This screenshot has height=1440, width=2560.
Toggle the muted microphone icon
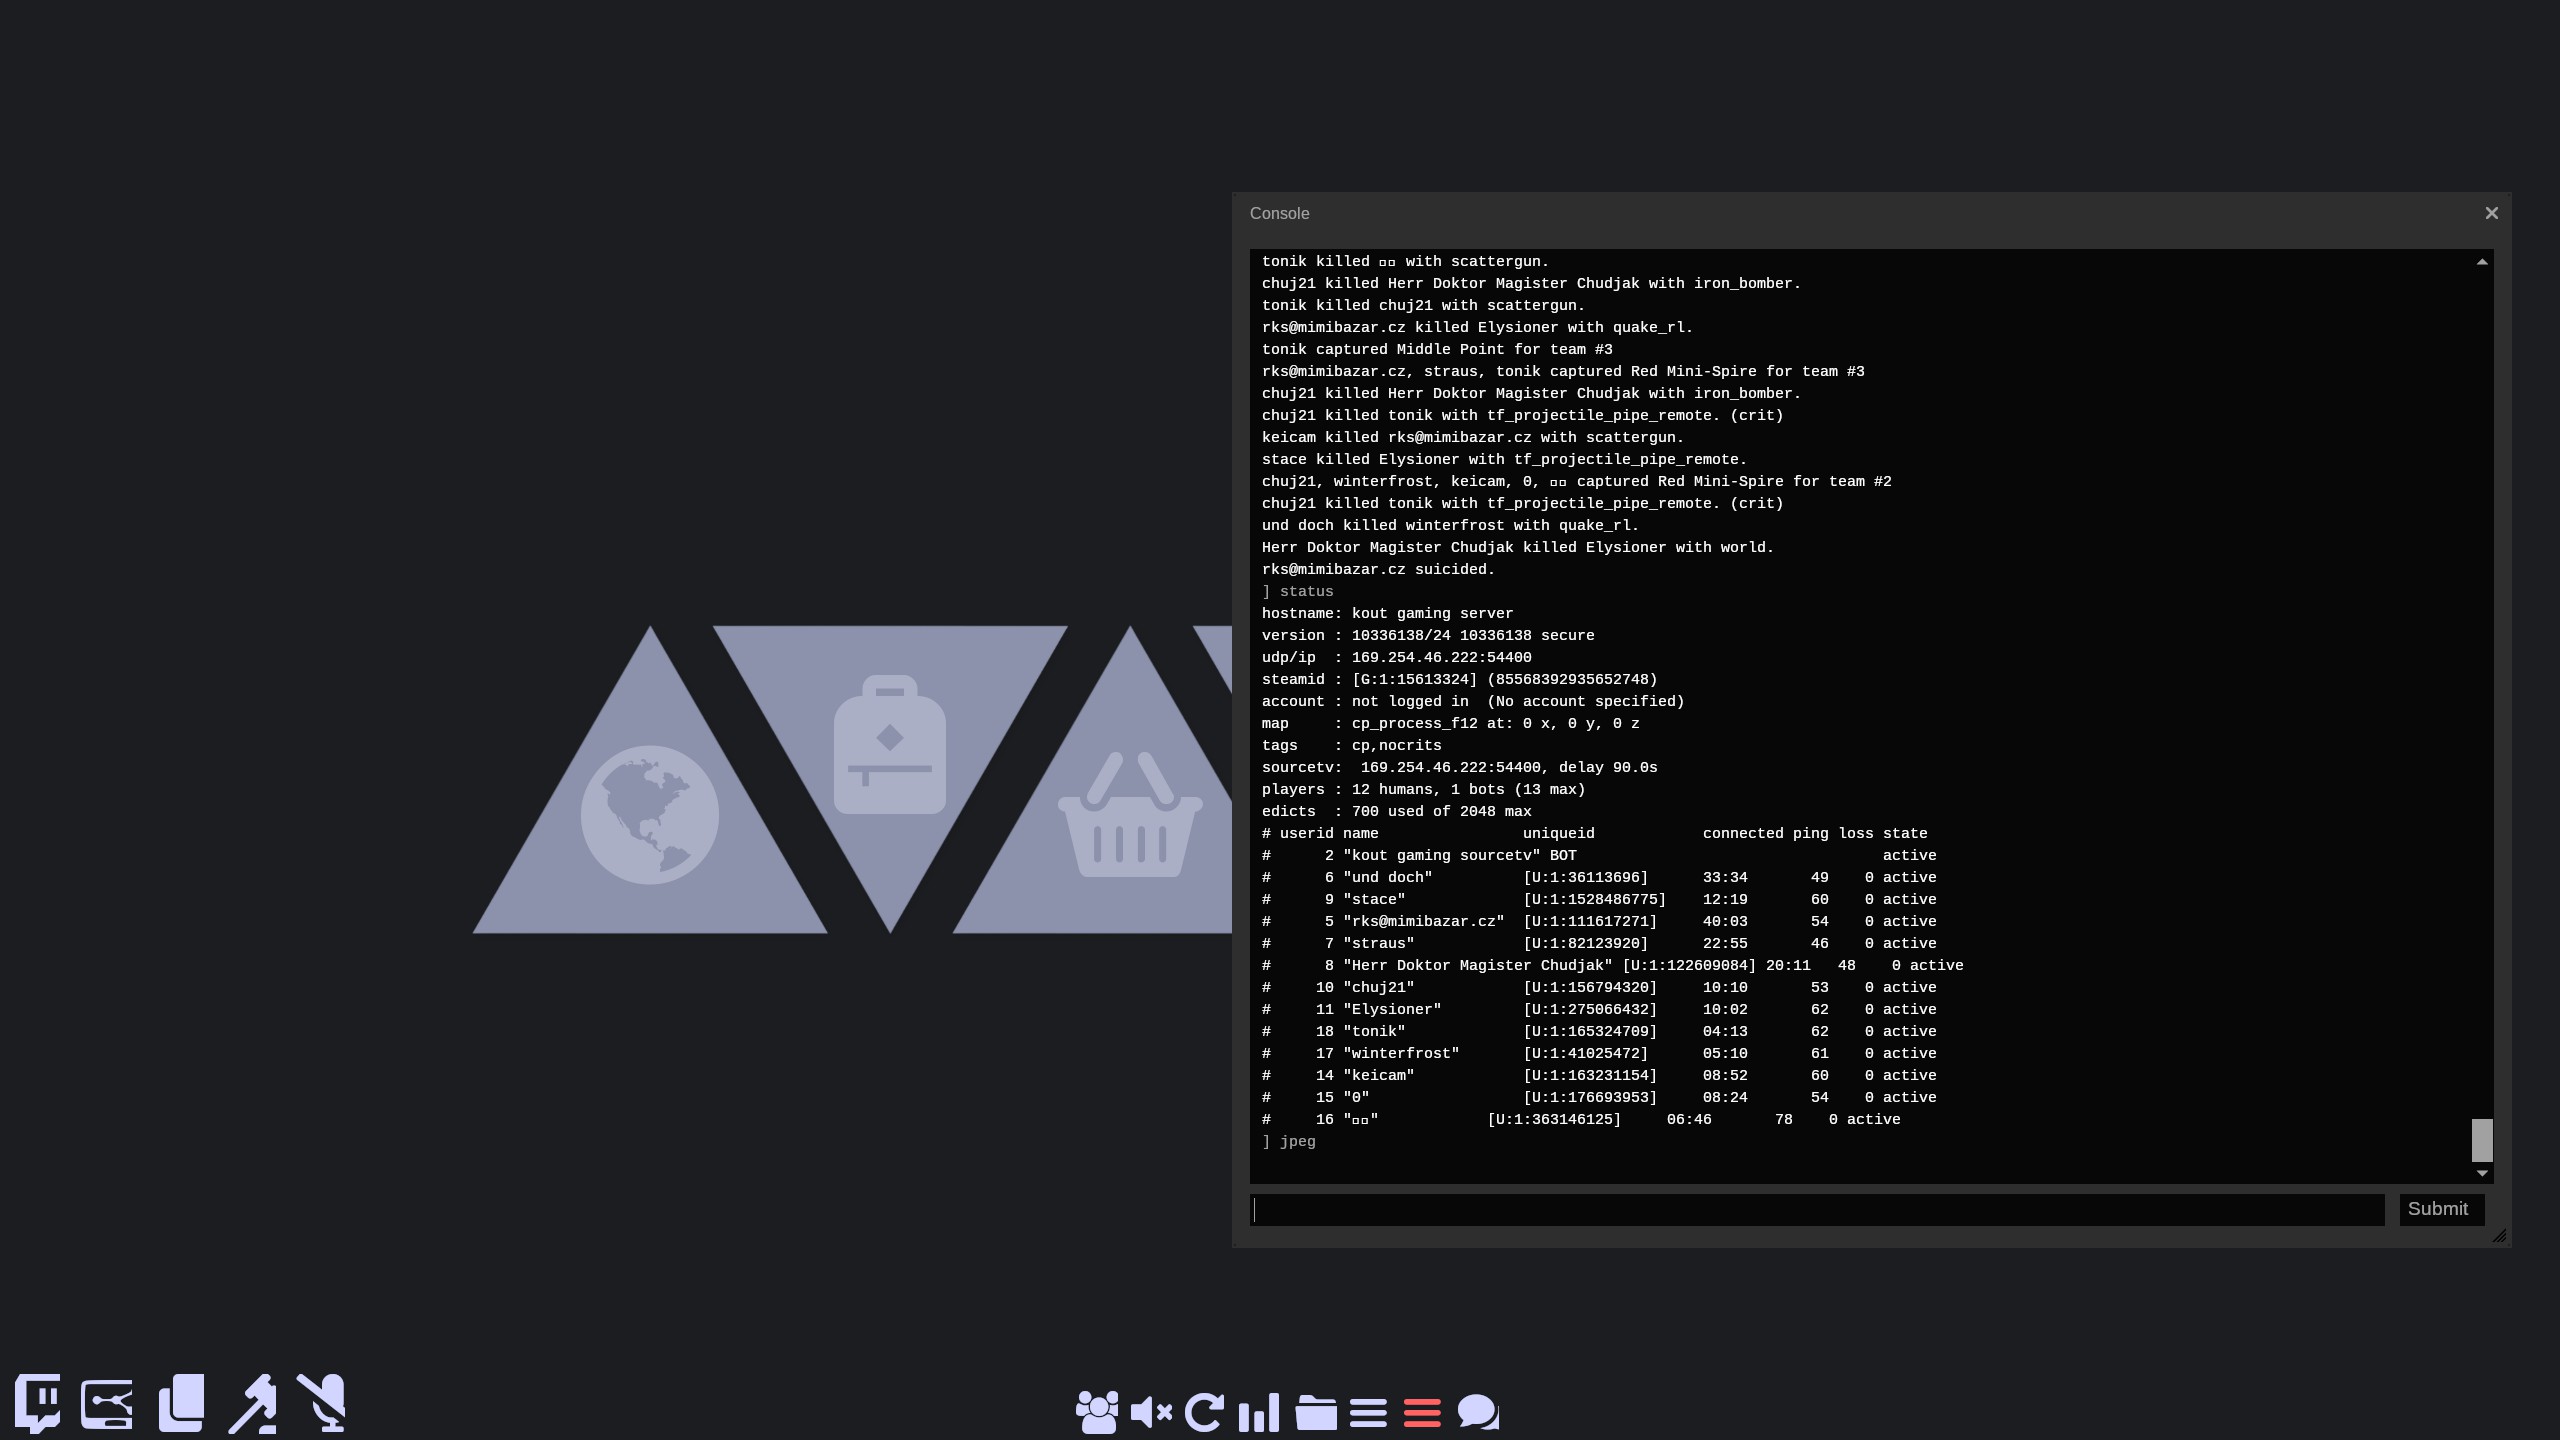pyautogui.click(x=322, y=1402)
